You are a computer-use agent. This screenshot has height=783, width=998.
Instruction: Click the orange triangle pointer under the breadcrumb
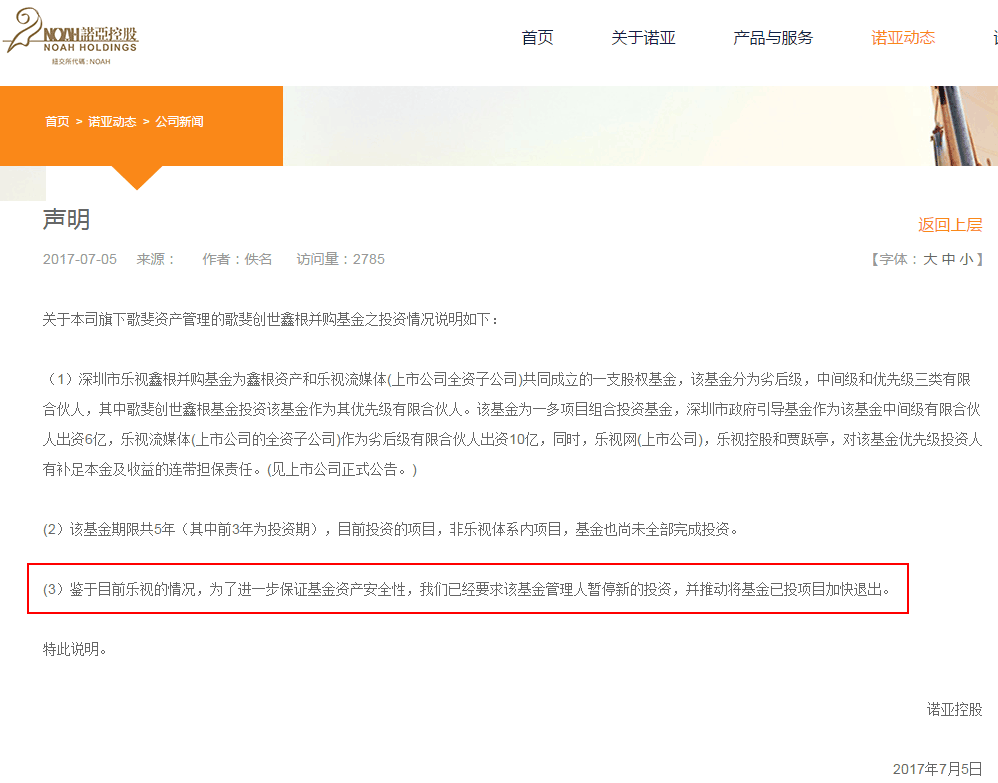[136, 177]
